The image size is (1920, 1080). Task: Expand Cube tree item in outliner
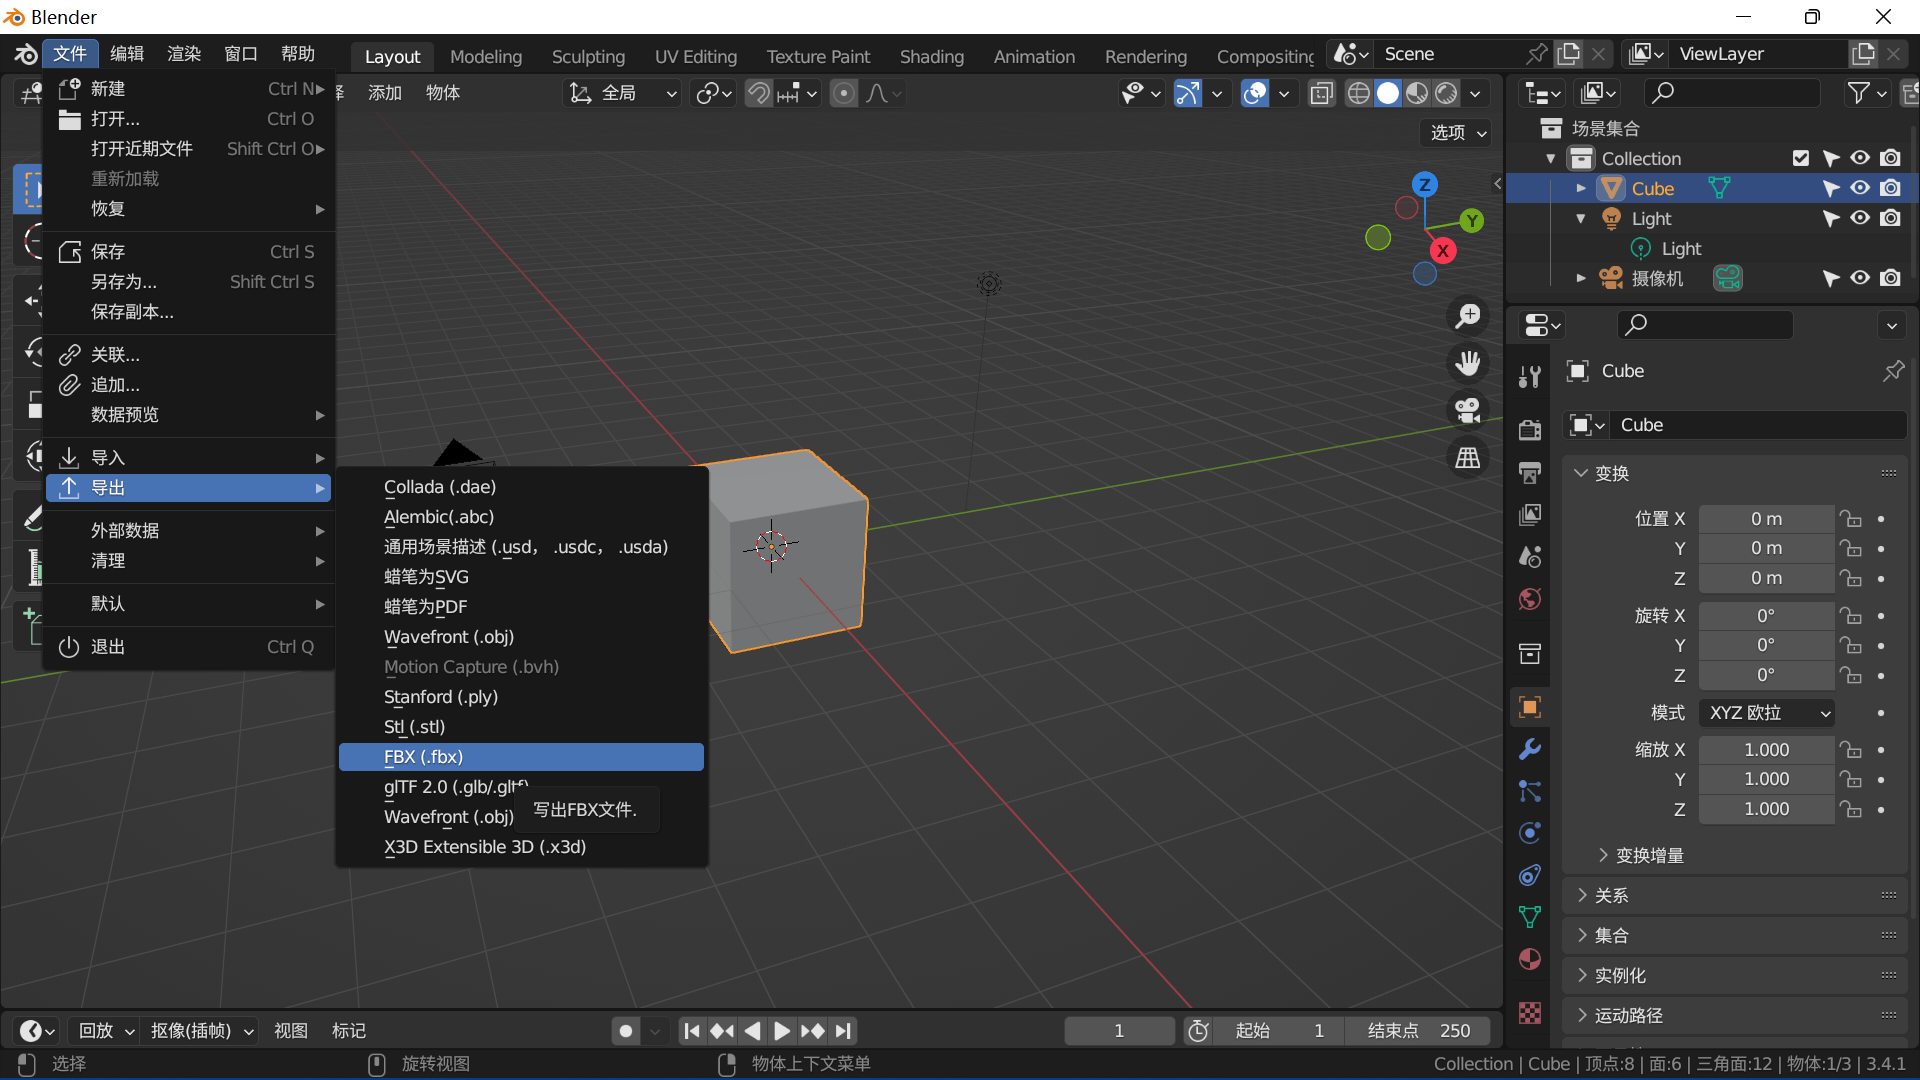click(x=1580, y=188)
